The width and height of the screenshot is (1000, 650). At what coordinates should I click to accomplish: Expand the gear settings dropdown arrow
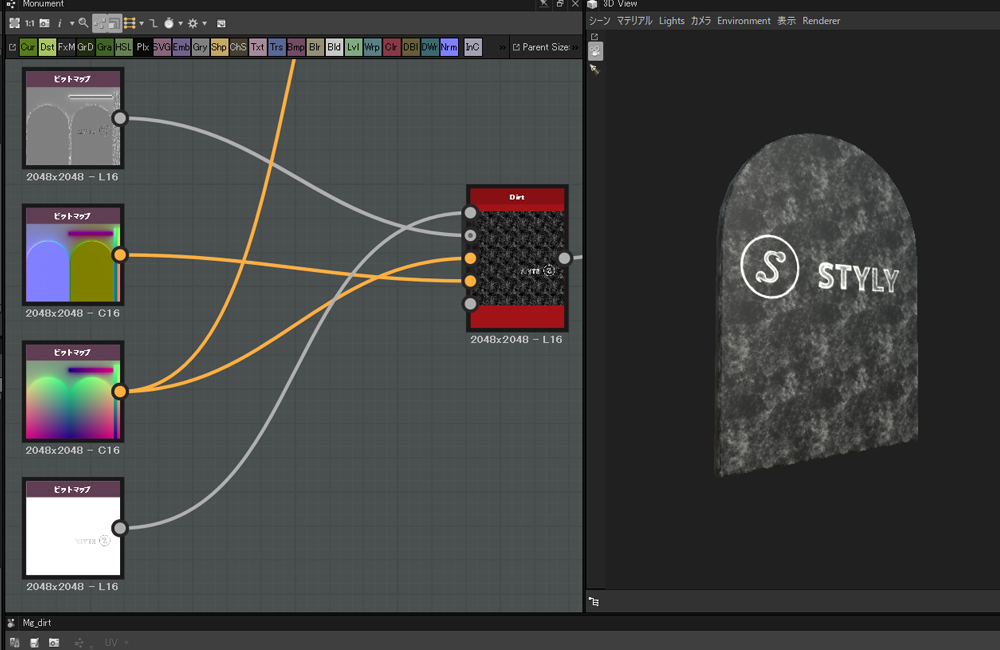(x=205, y=24)
